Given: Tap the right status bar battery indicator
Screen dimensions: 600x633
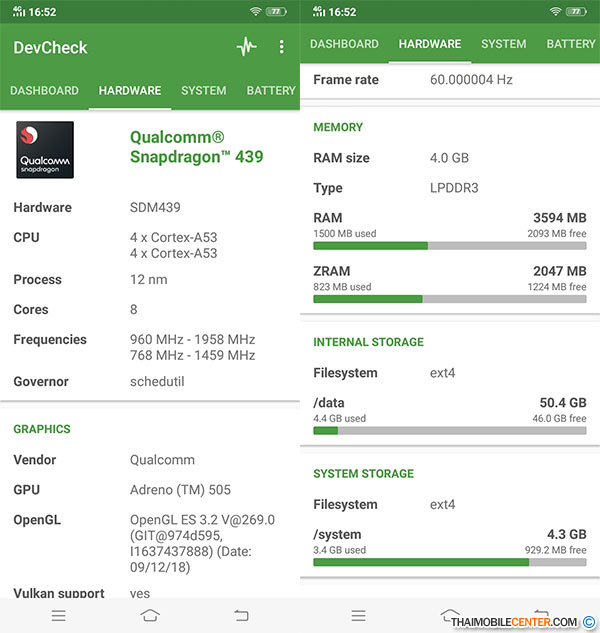Looking at the screenshot, I should [577, 11].
